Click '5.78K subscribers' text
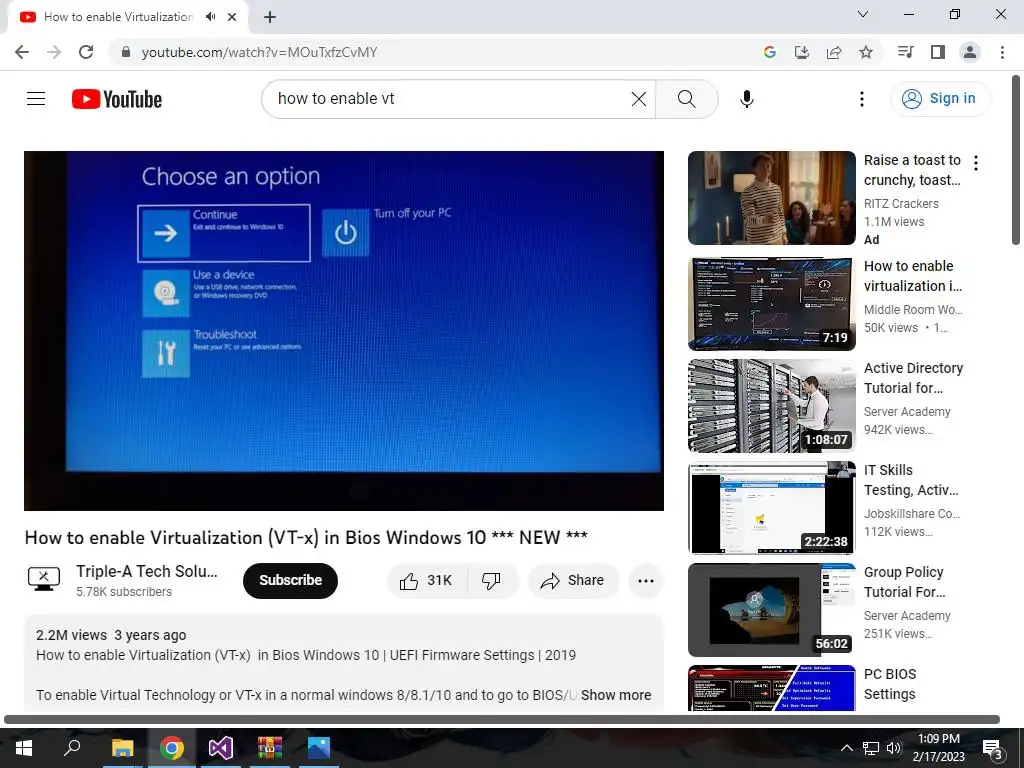This screenshot has width=1024, height=768. (124, 592)
